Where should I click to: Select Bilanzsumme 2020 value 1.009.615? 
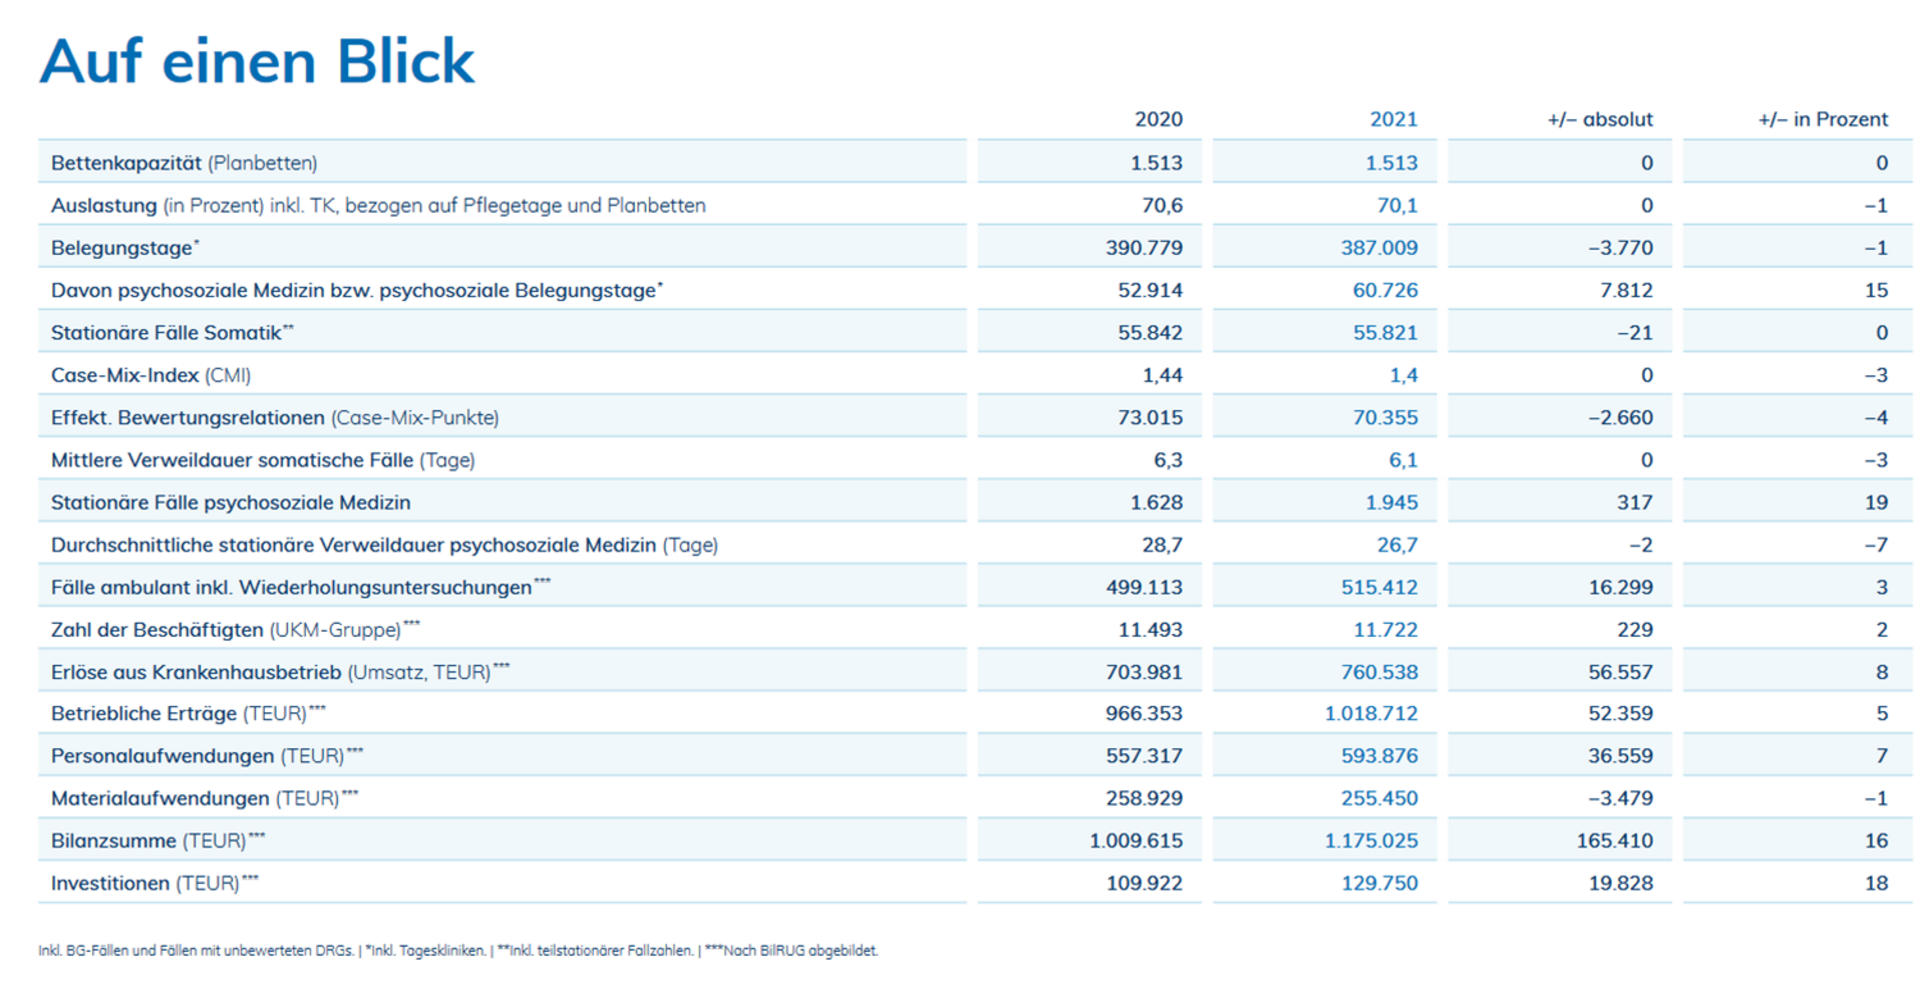(1136, 841)
